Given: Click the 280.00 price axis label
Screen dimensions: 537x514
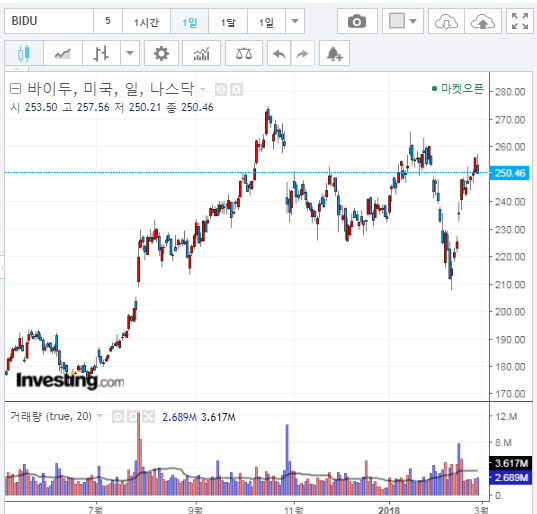Looking at the screenshot, I should coord(510,92).
